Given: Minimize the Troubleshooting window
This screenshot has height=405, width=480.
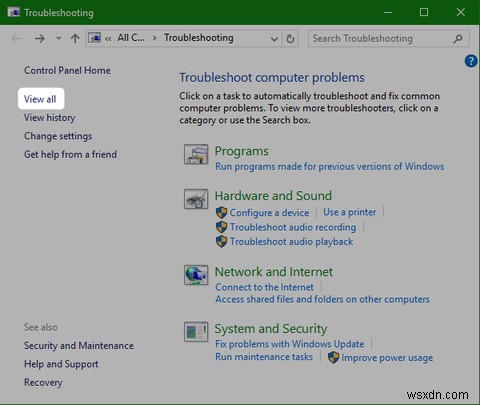Looking at the screenshot, I should pos(388,12).
